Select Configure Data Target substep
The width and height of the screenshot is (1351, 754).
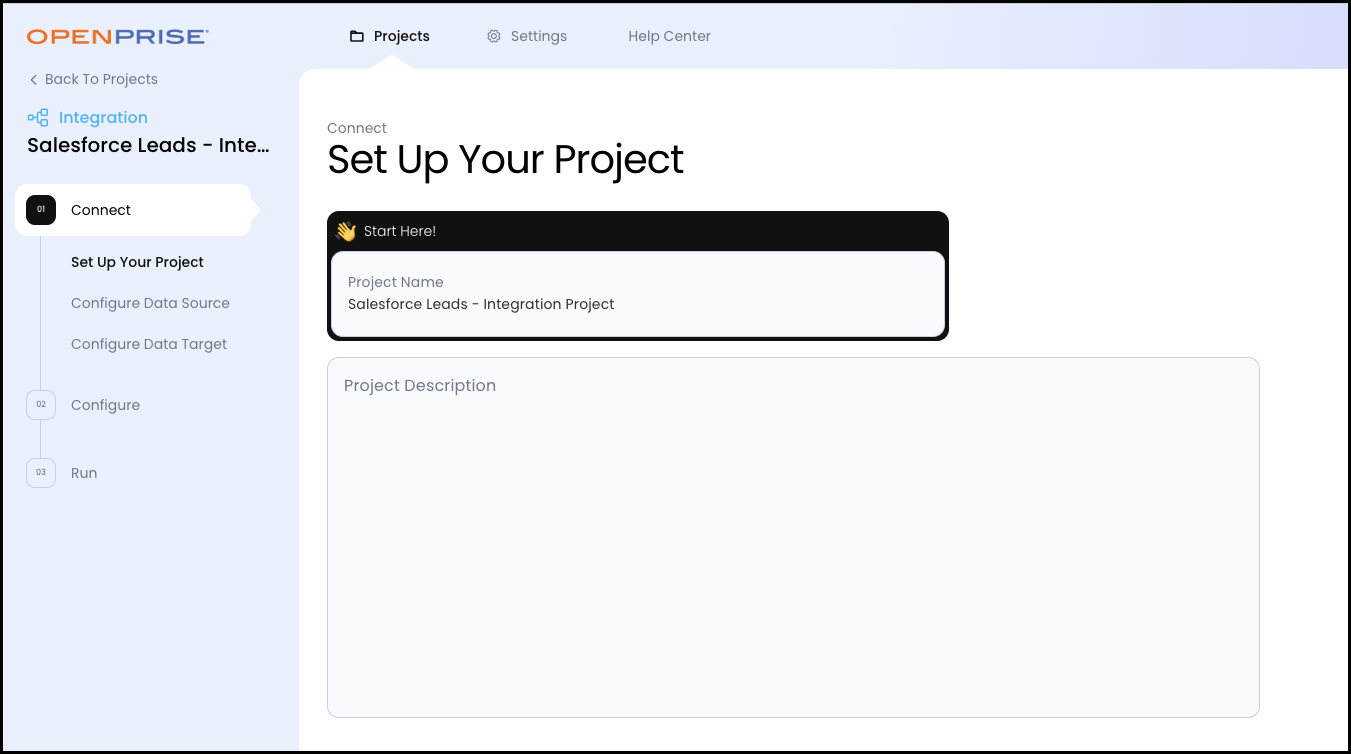point(149,344)
